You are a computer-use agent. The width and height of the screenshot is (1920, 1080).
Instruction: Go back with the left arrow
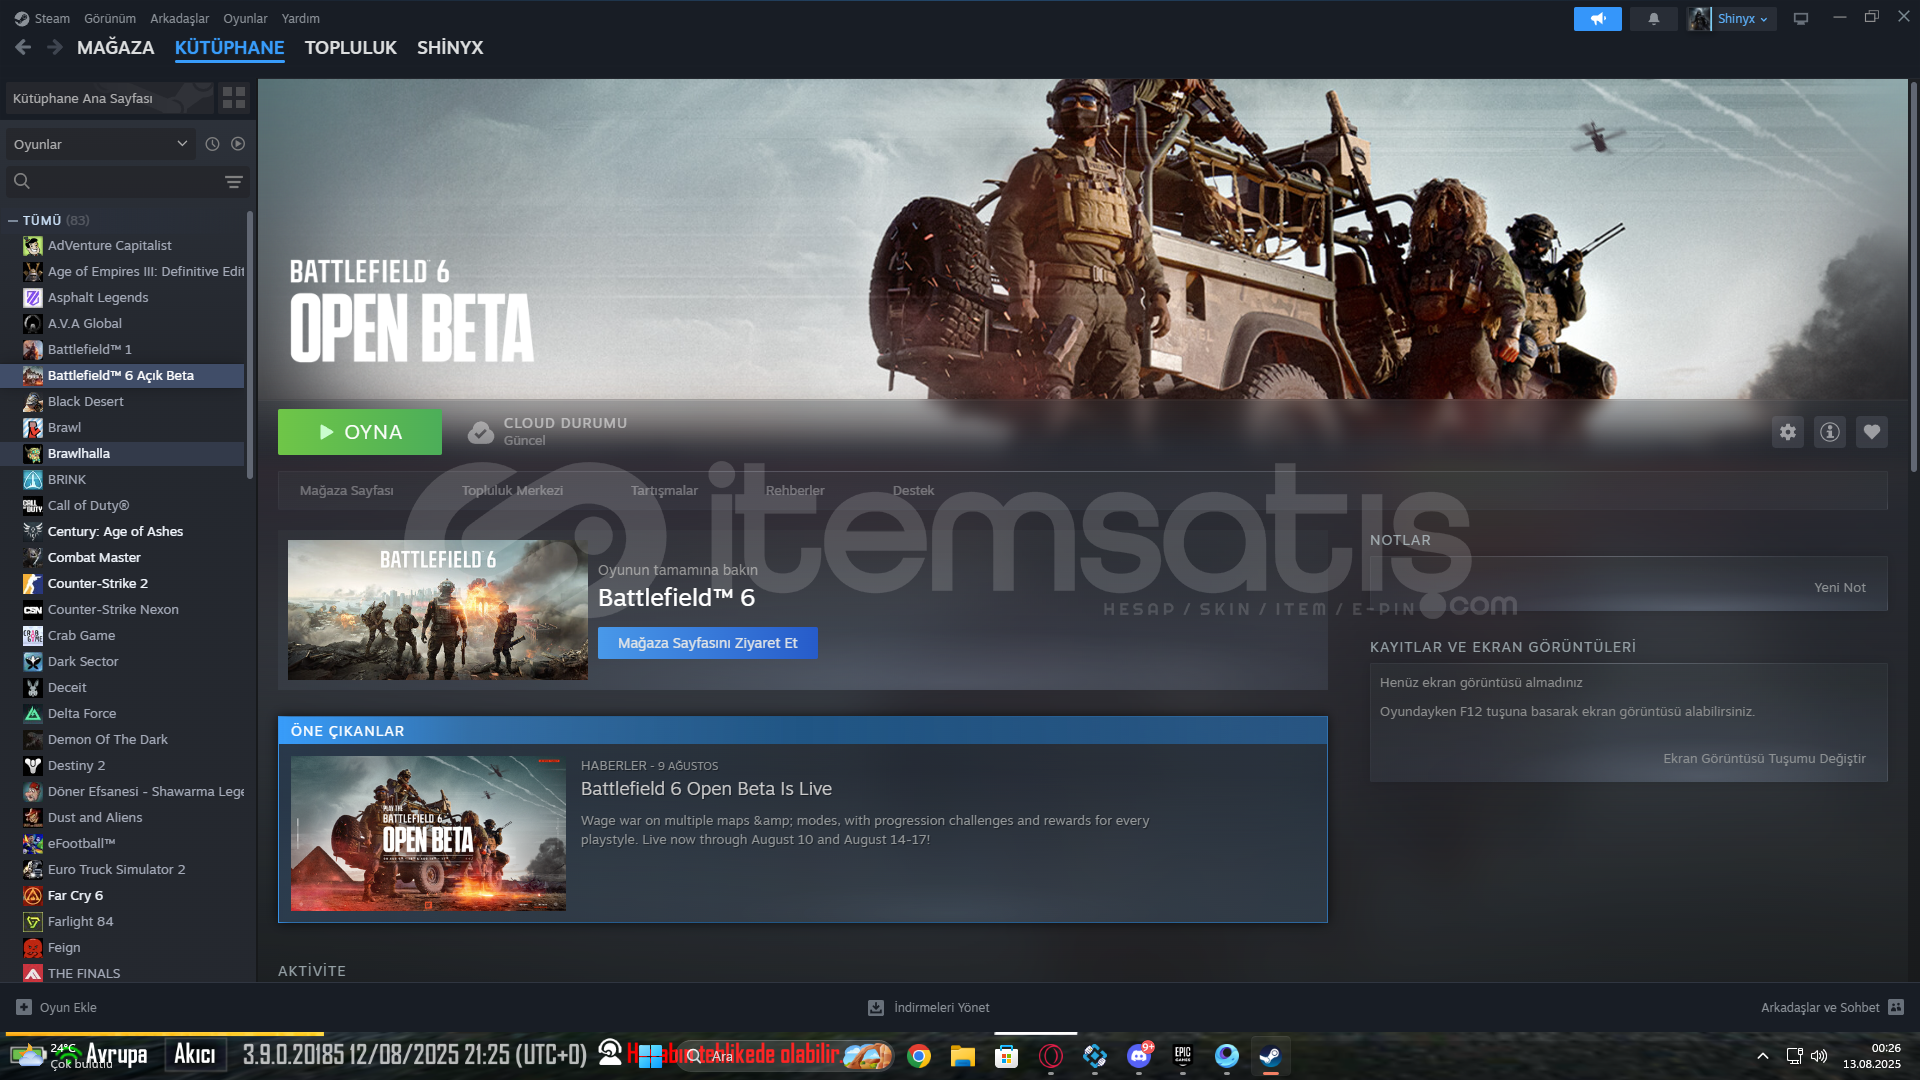[23, 47]
